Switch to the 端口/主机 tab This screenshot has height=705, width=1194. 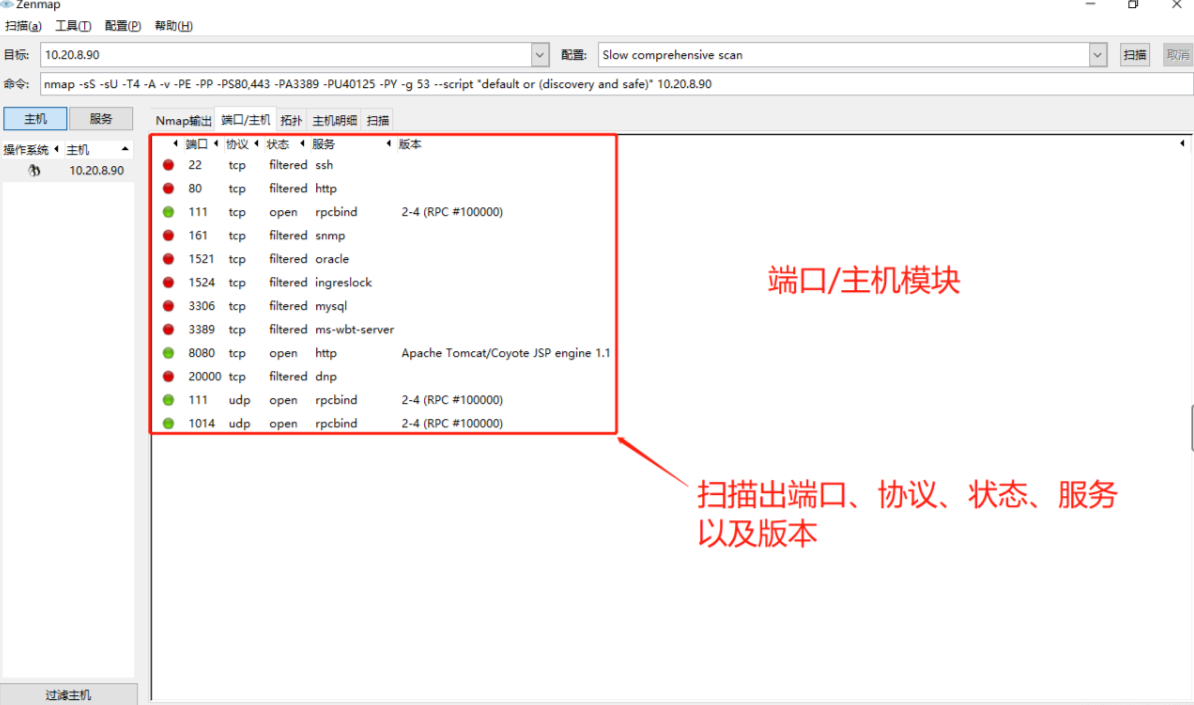coord(245,120)
